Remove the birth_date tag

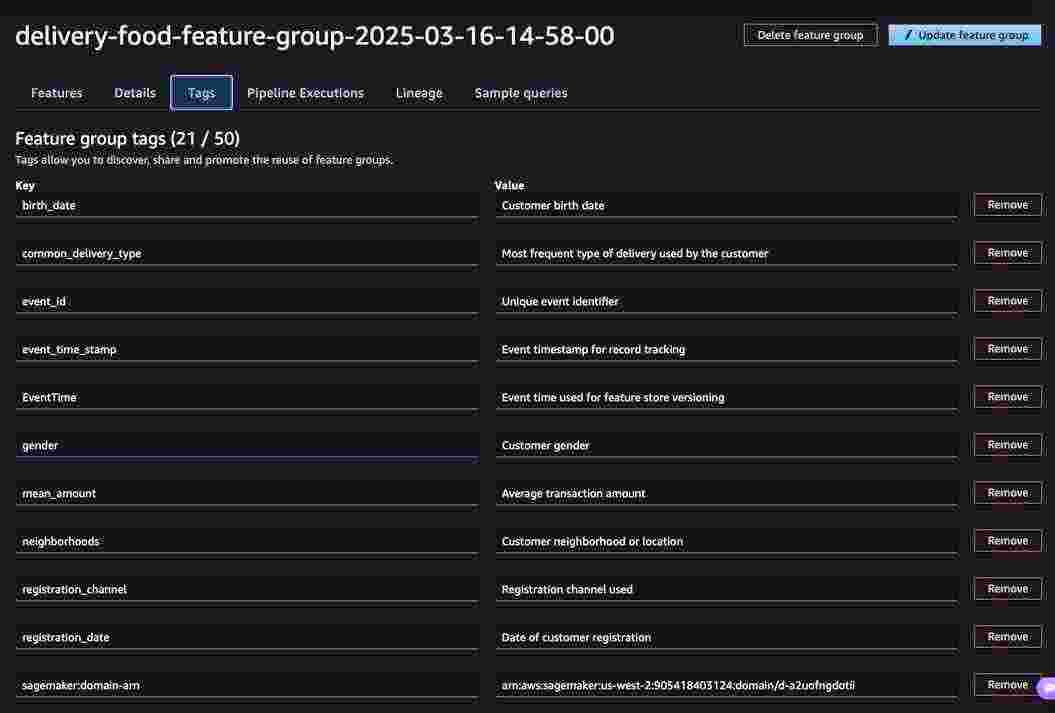pyautogui.click(x=1007, y=205)
